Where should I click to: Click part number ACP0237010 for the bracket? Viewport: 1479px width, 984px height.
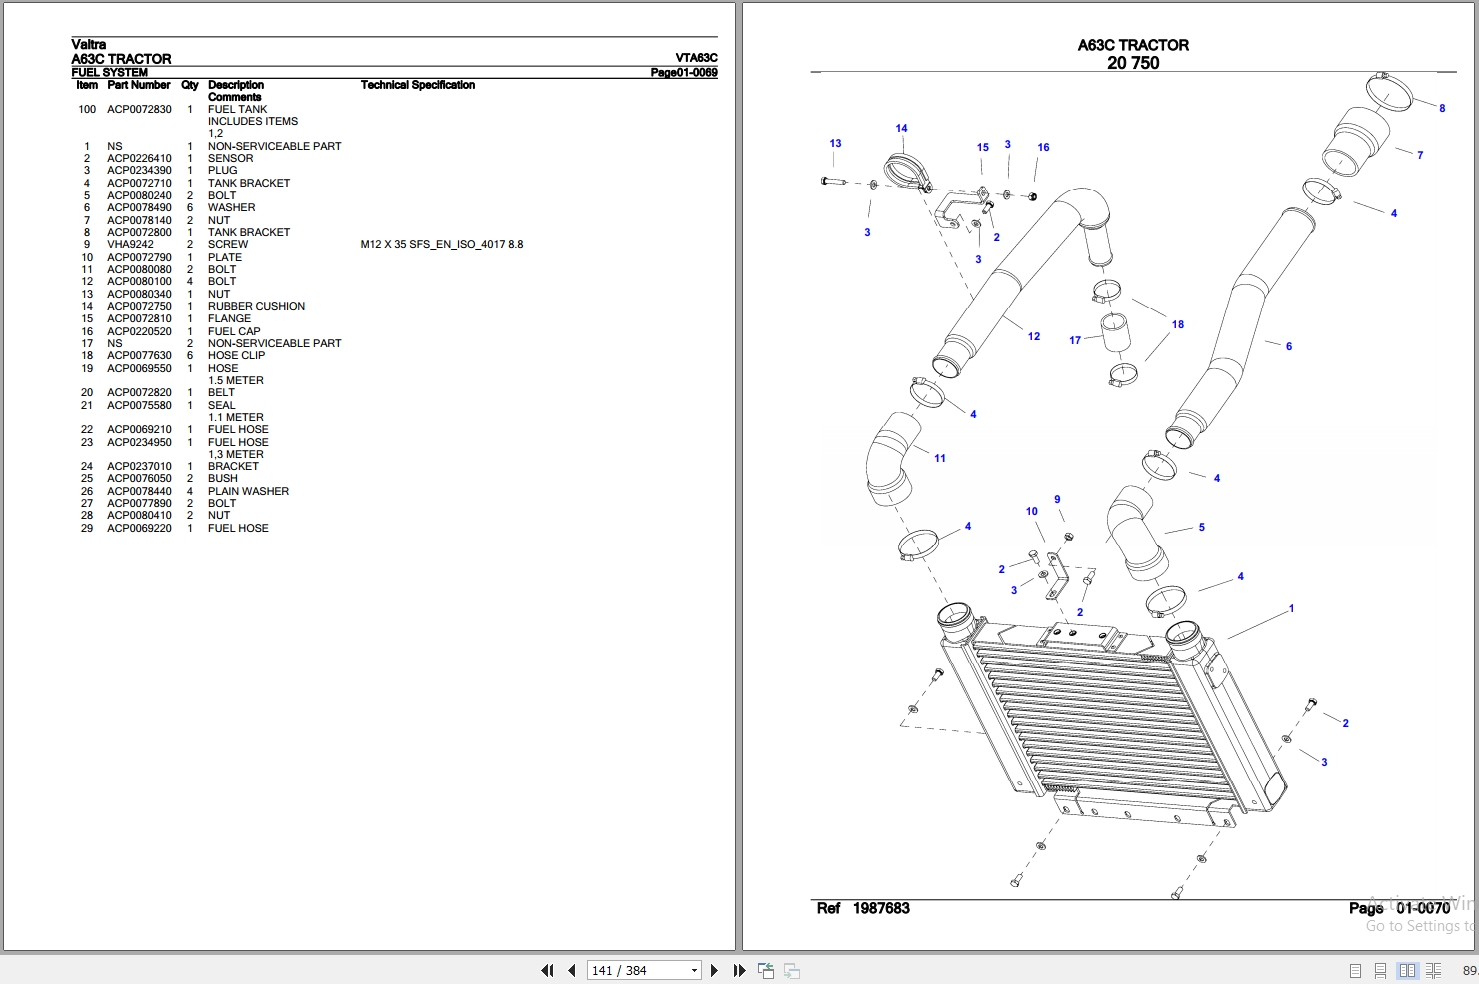139,466
